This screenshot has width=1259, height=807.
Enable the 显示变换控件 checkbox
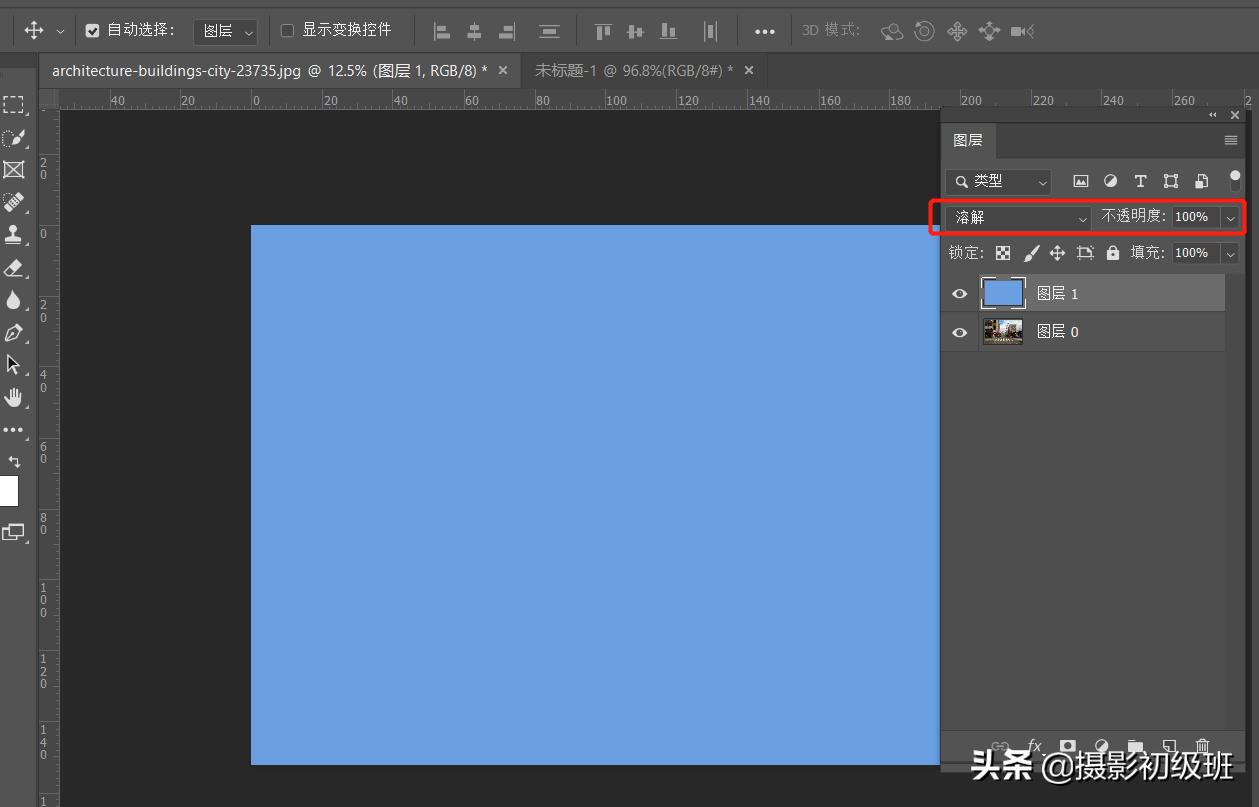tap(287, 31)
